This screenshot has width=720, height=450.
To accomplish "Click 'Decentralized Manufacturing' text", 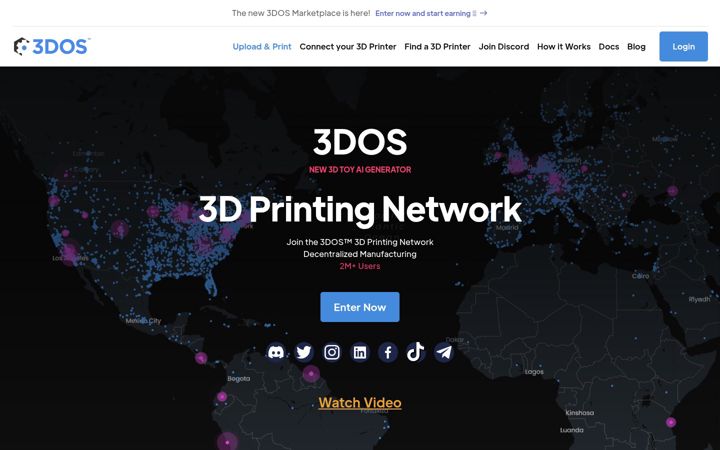I will coord(360,254).
